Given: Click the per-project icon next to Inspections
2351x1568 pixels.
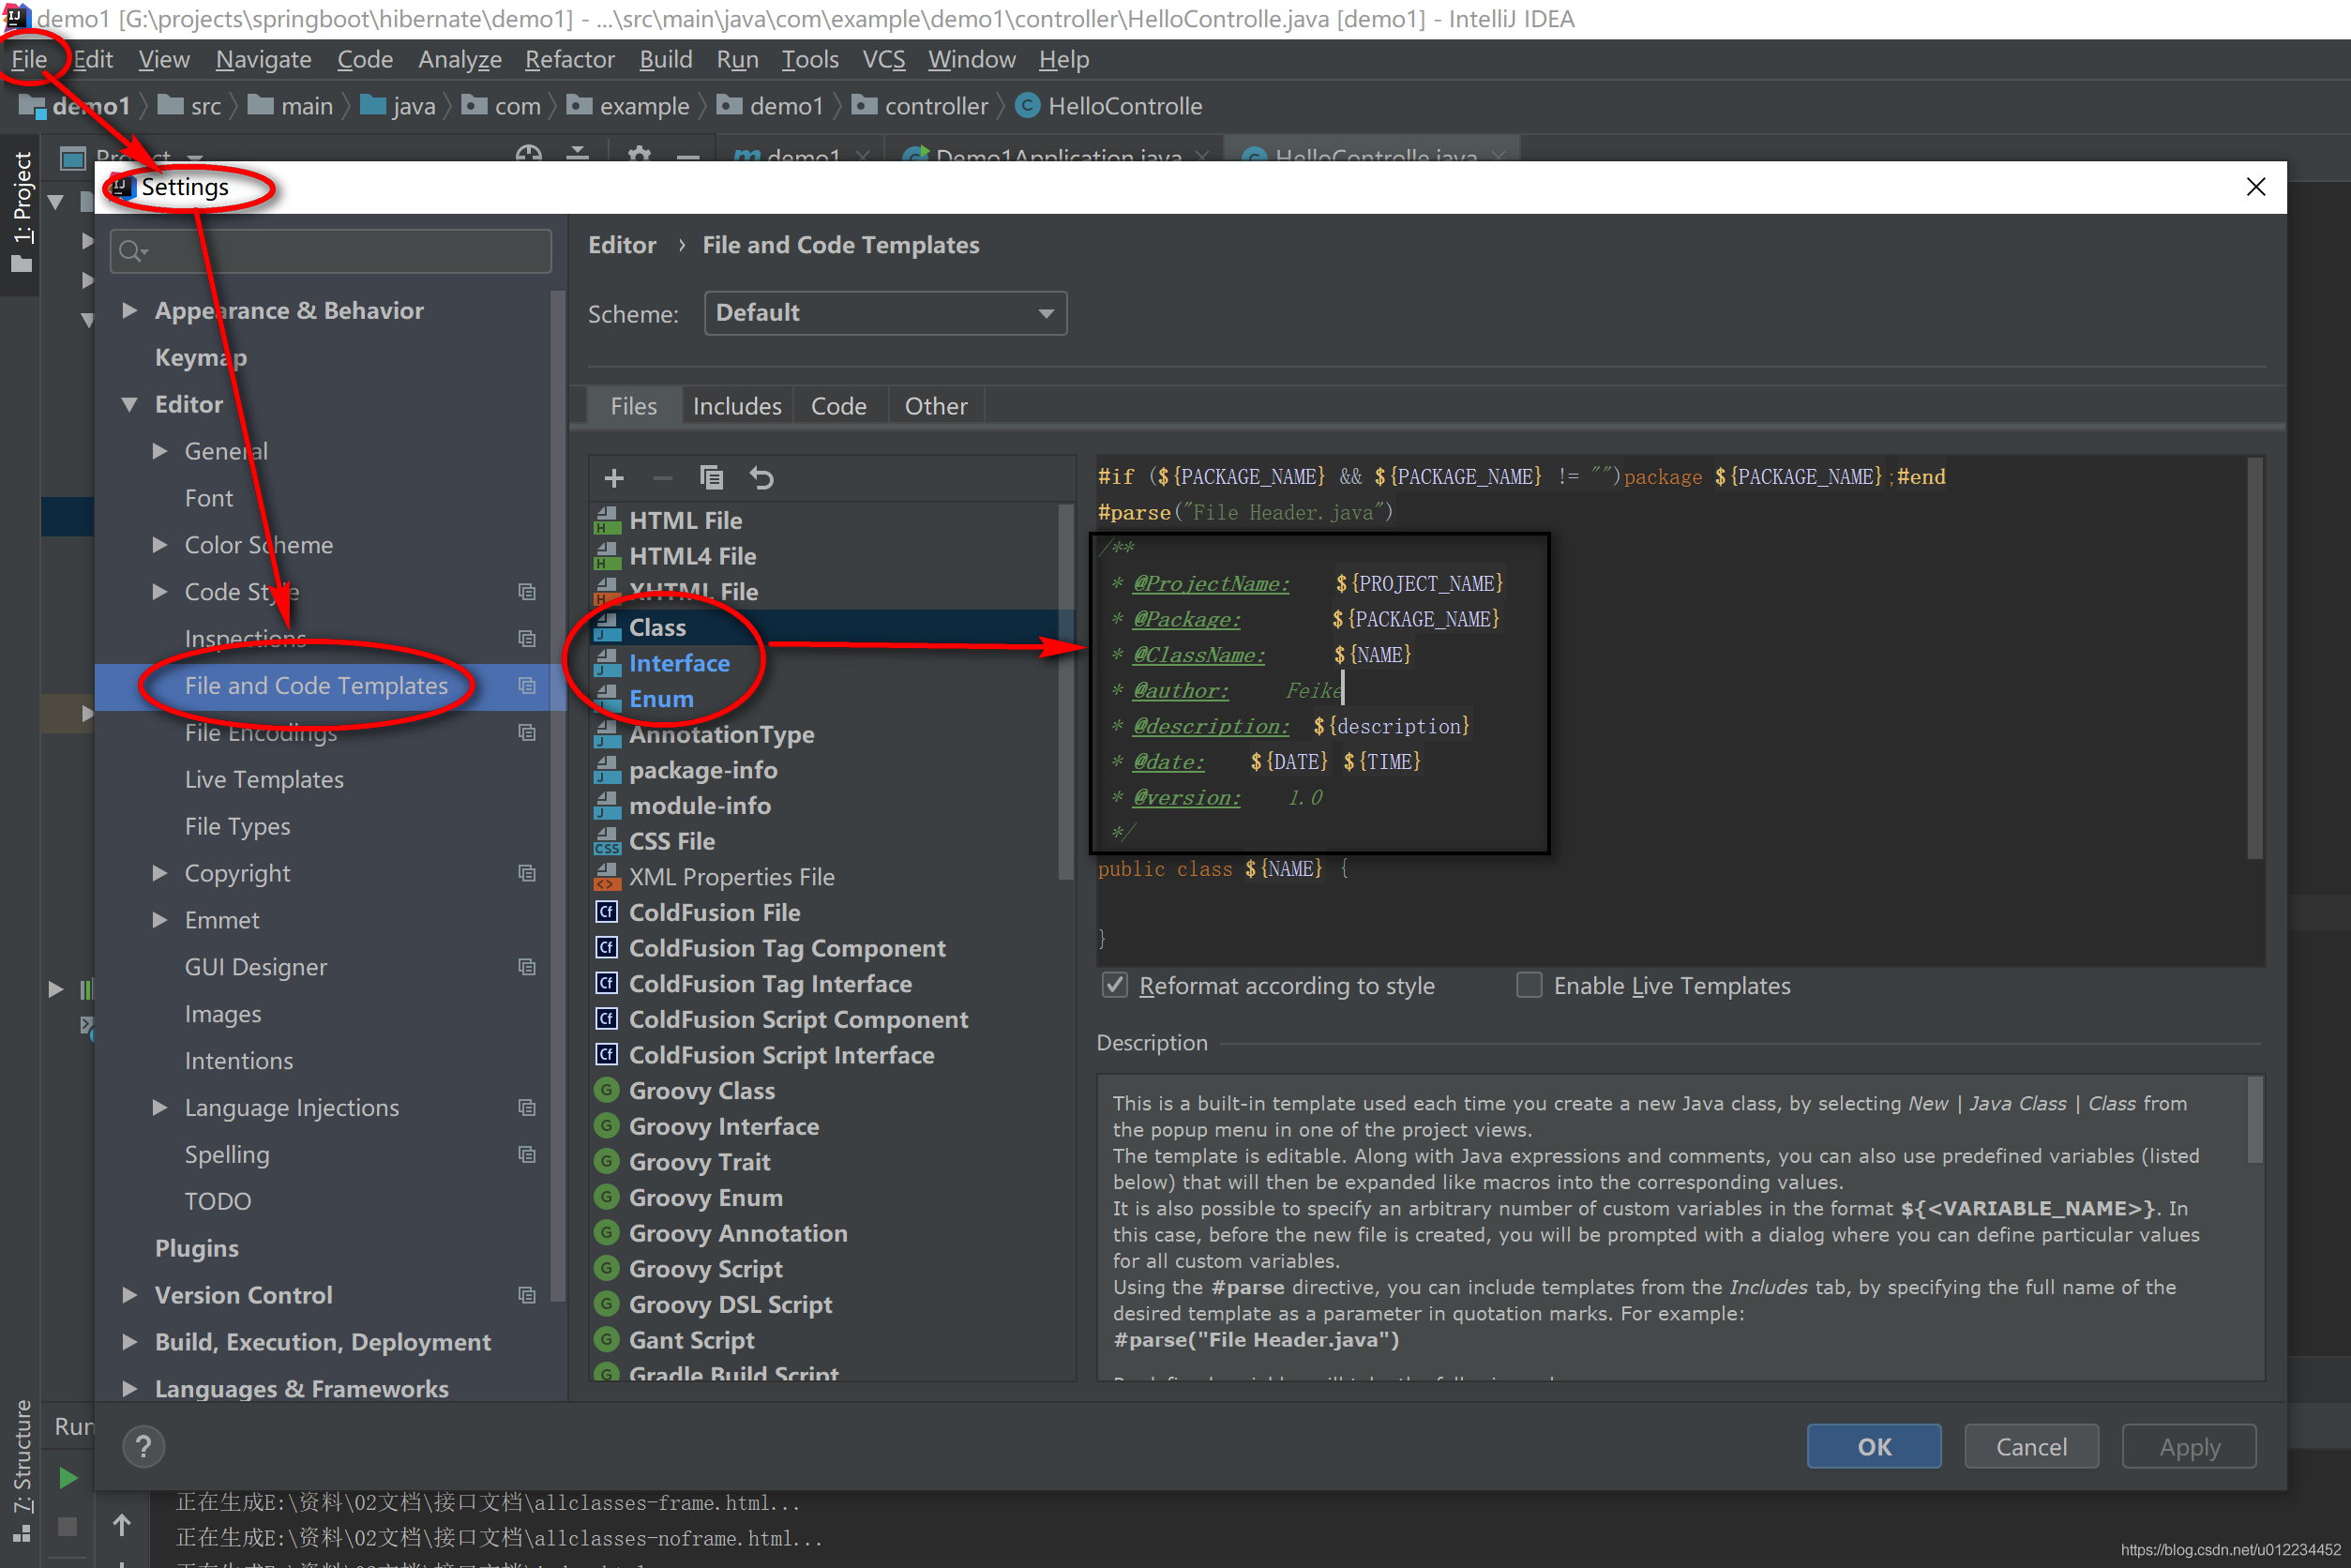Looking at the screenshot, I should [527, 639].
